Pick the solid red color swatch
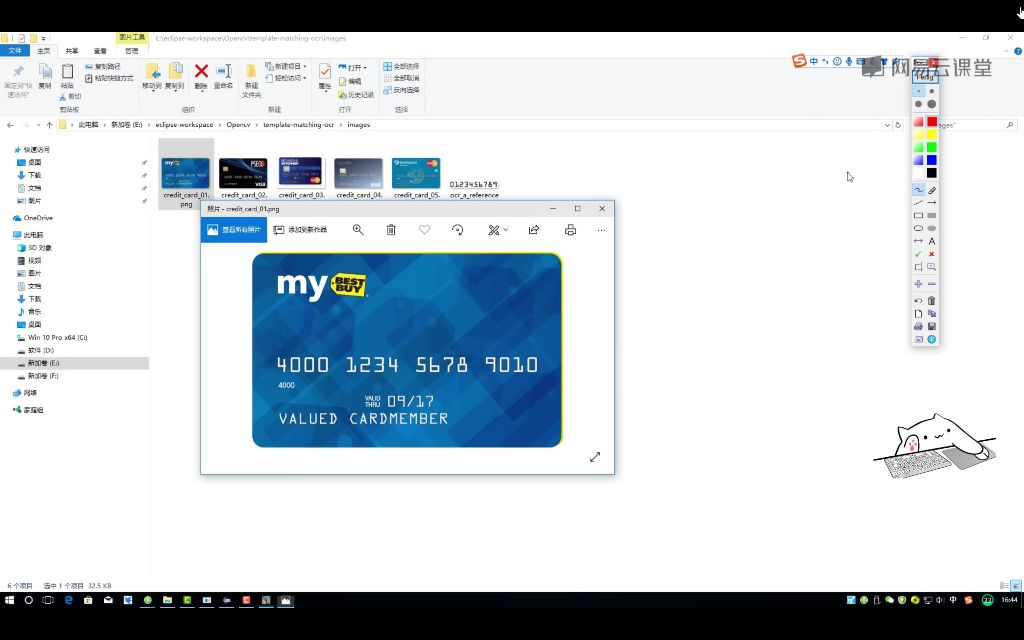Image resolution: width=1024 pixels, height=640 pixels. (932, 121)
